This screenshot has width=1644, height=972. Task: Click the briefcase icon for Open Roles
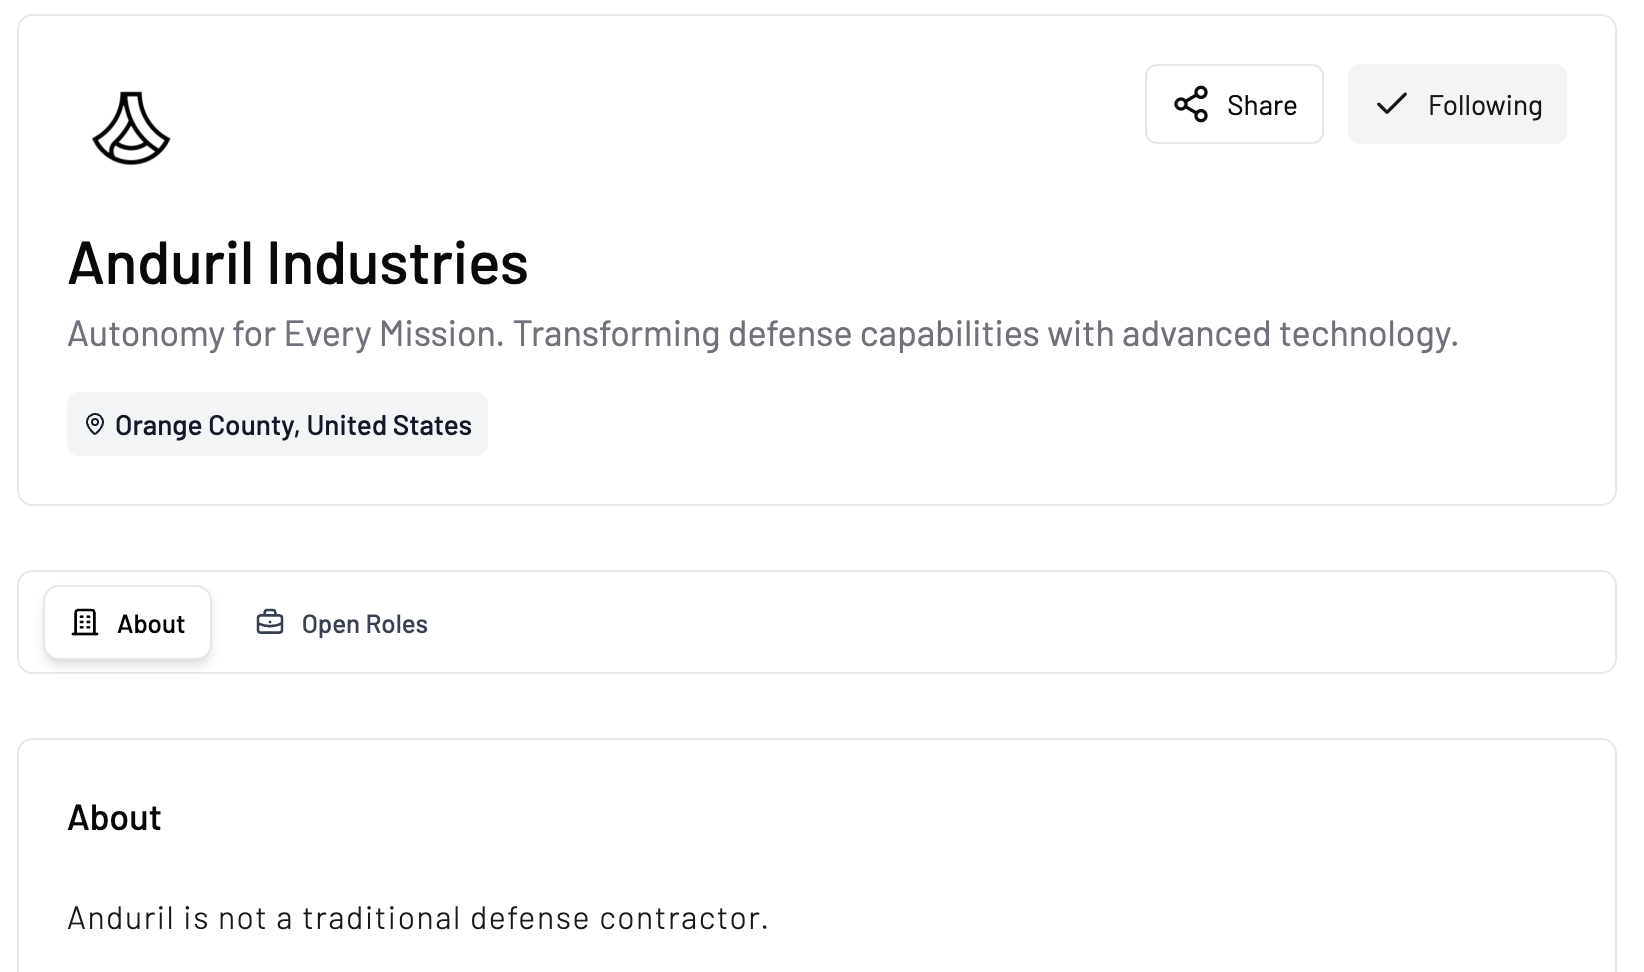click(270, 623)
